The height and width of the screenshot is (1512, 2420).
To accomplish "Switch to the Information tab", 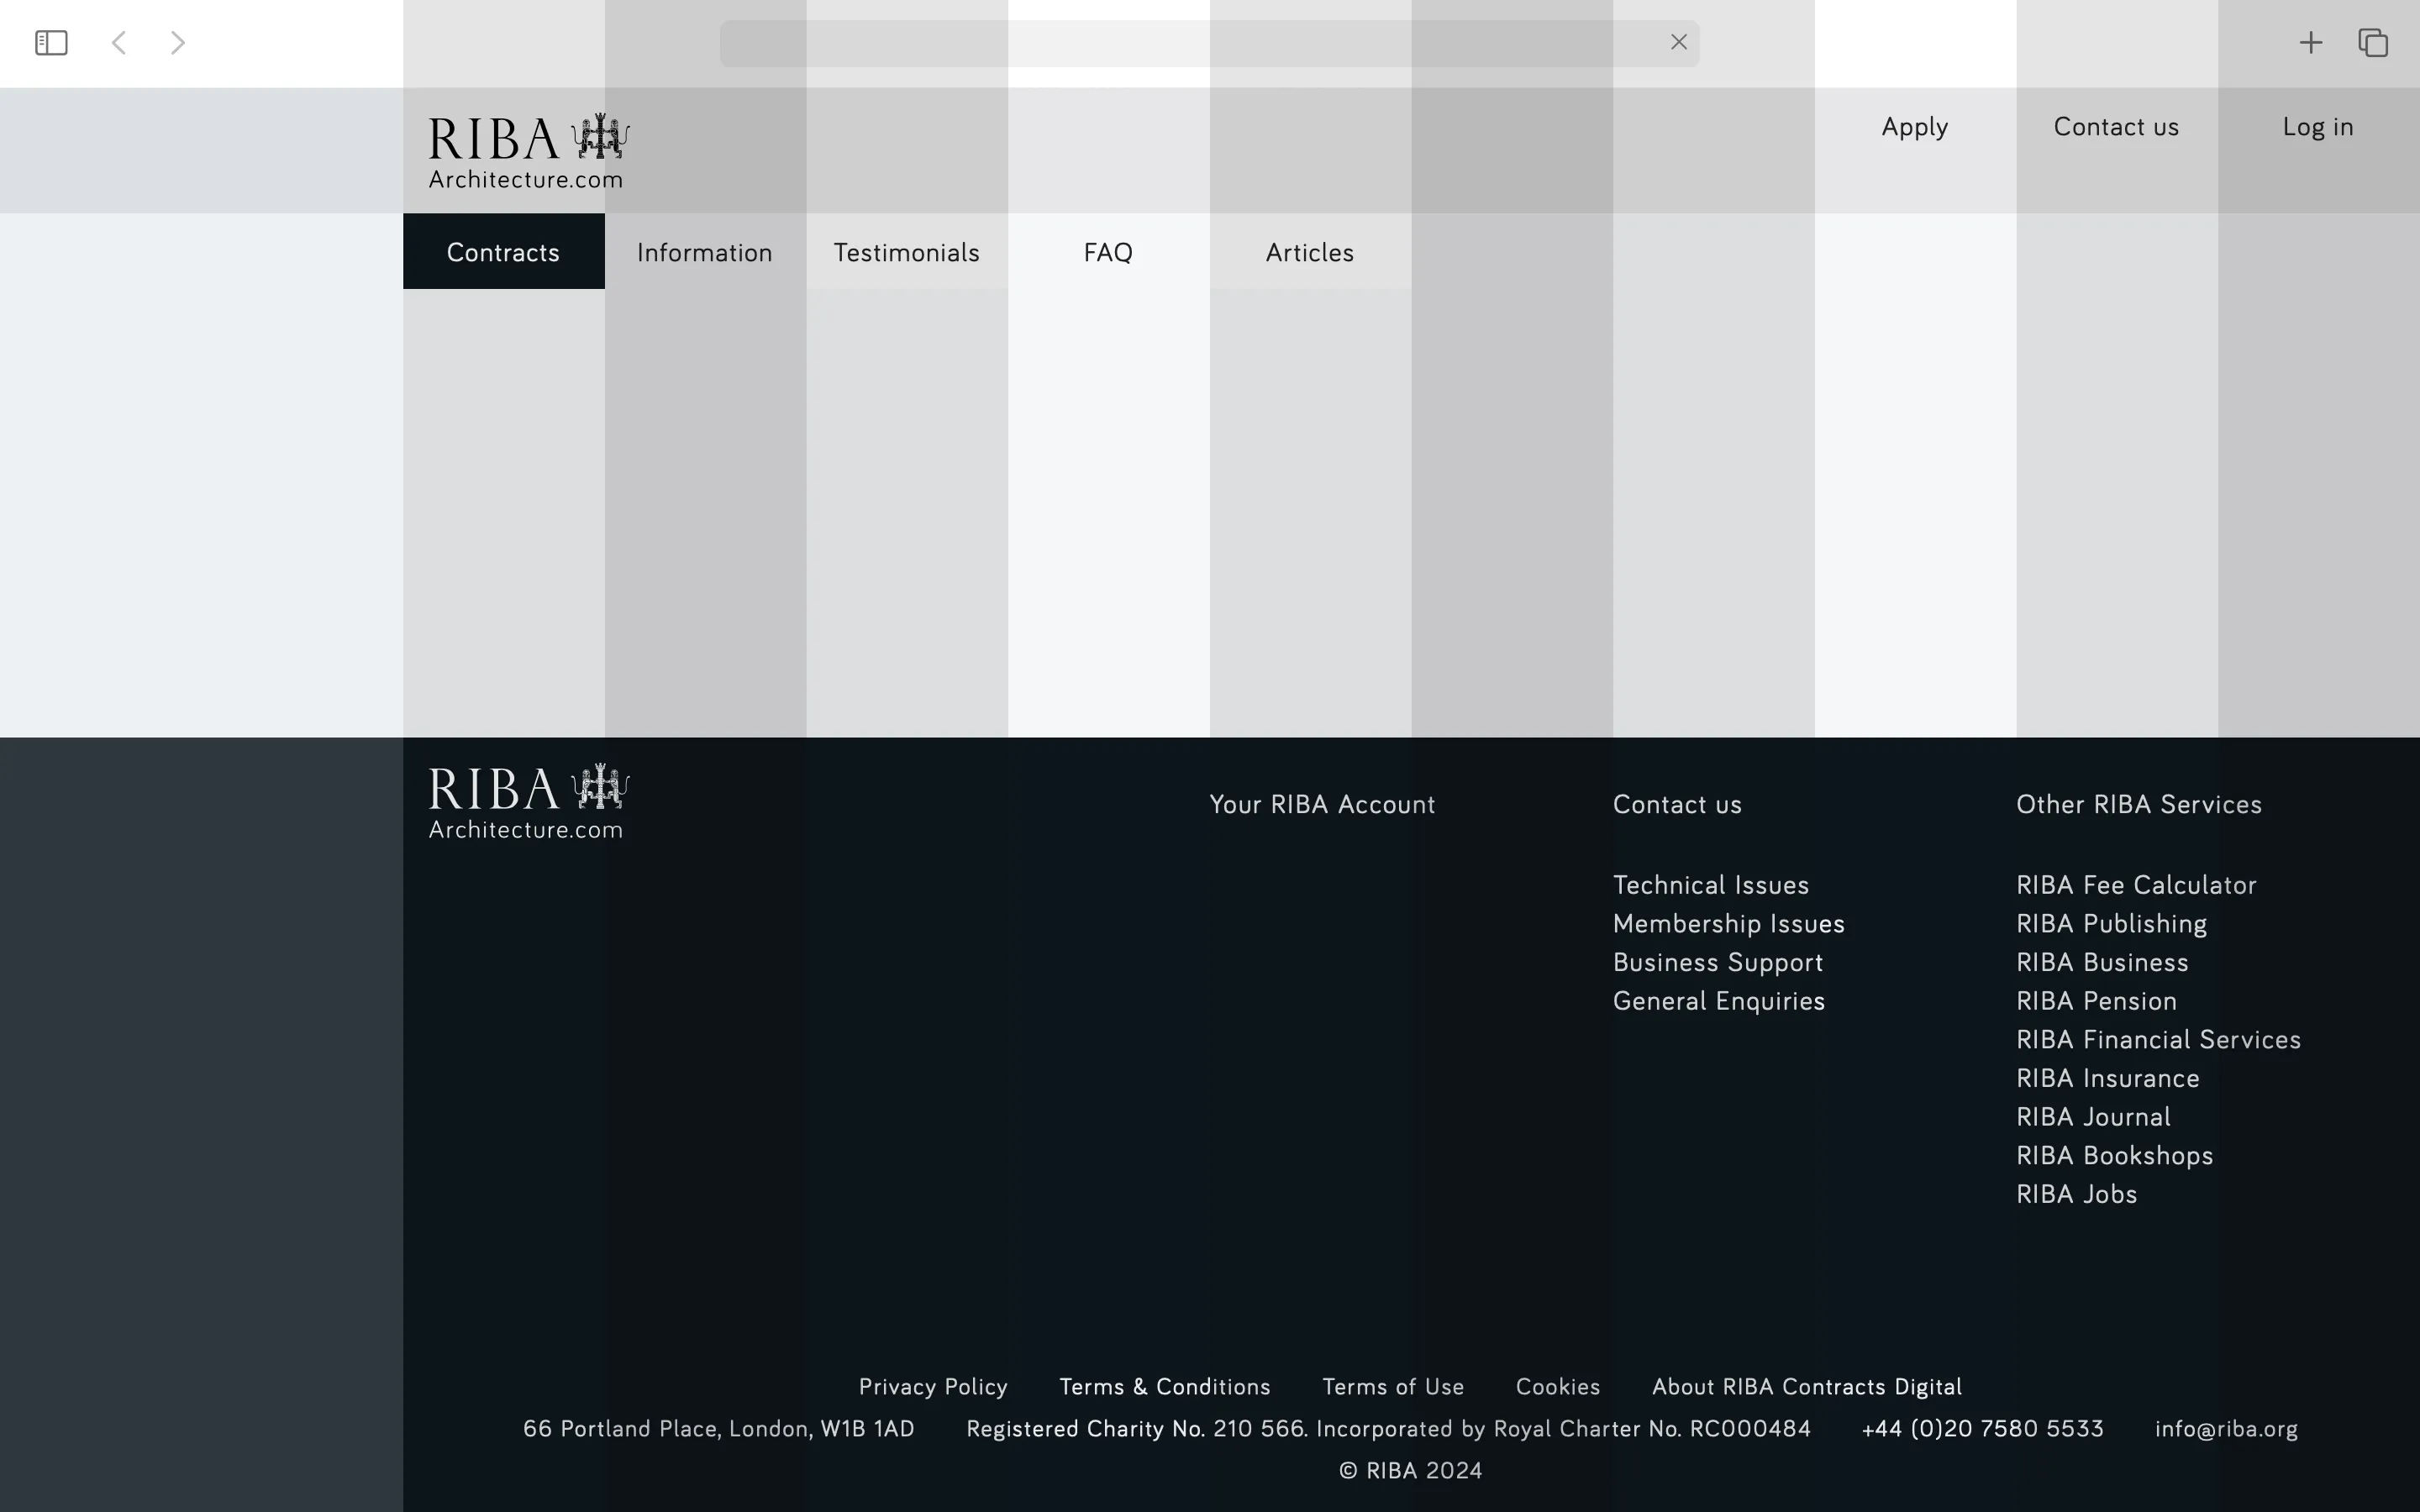I will [x=704, y=252].
